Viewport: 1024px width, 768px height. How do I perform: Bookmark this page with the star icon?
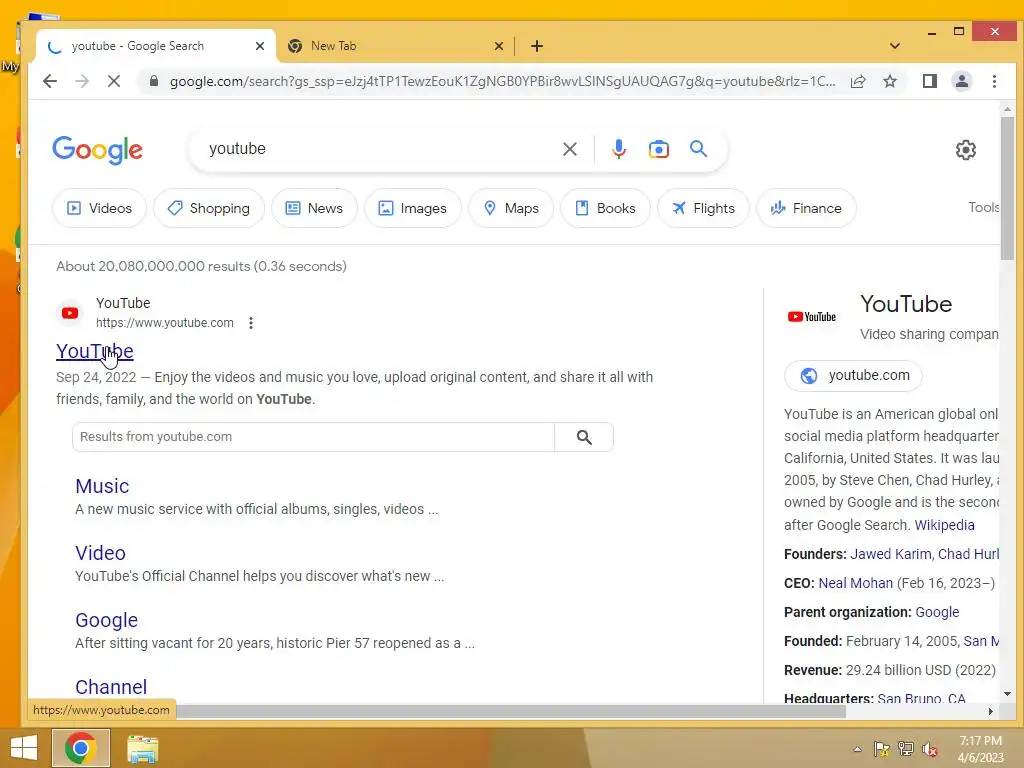pos(889,81)
